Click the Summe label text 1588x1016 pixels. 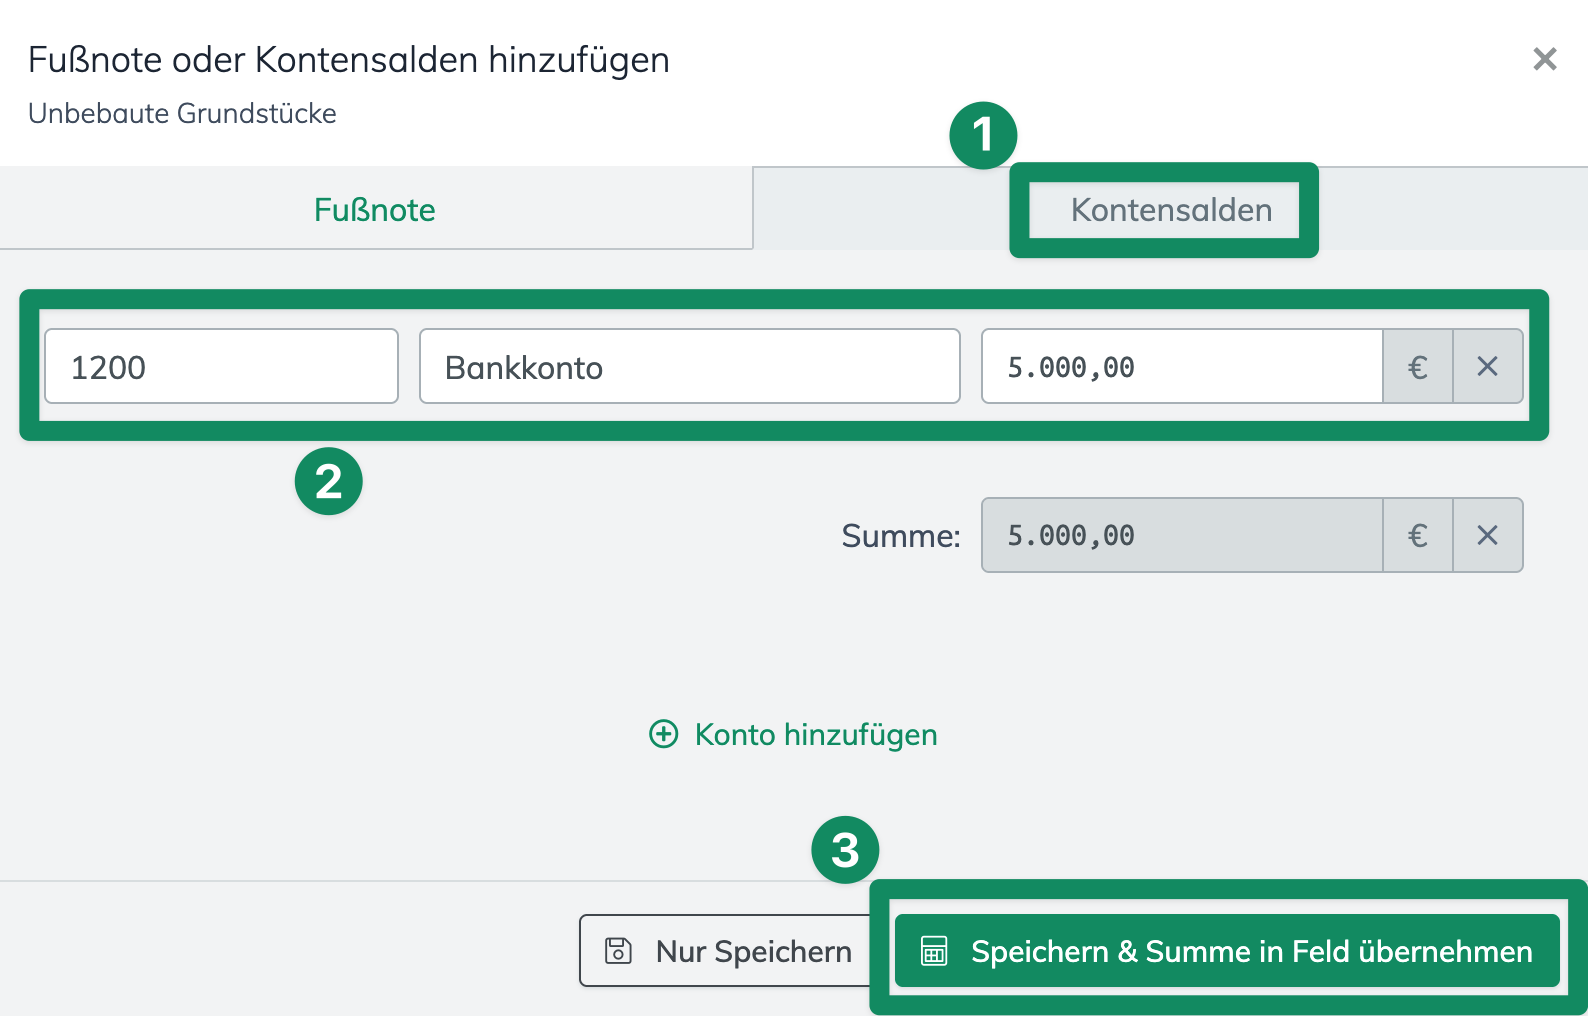(x=899, y=535)
